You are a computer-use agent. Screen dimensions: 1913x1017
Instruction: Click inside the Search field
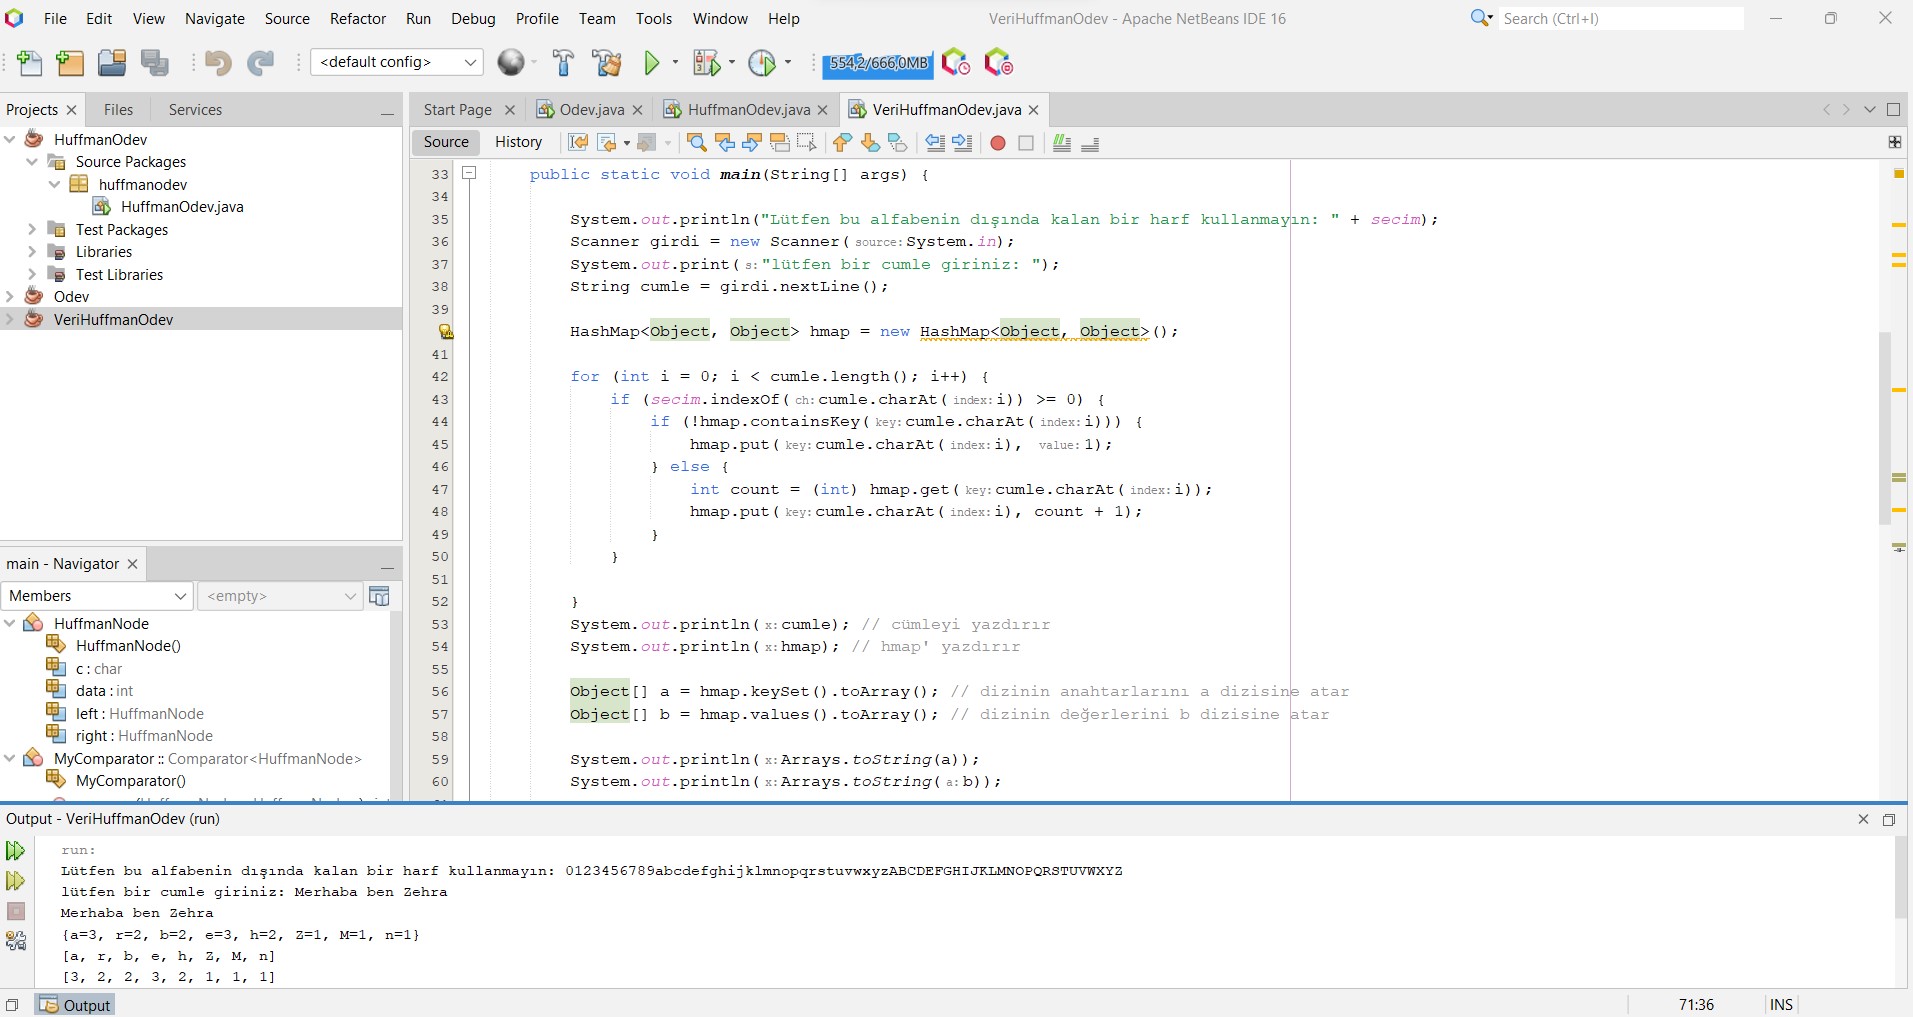pyautogui.click(x=1620, y=18)
